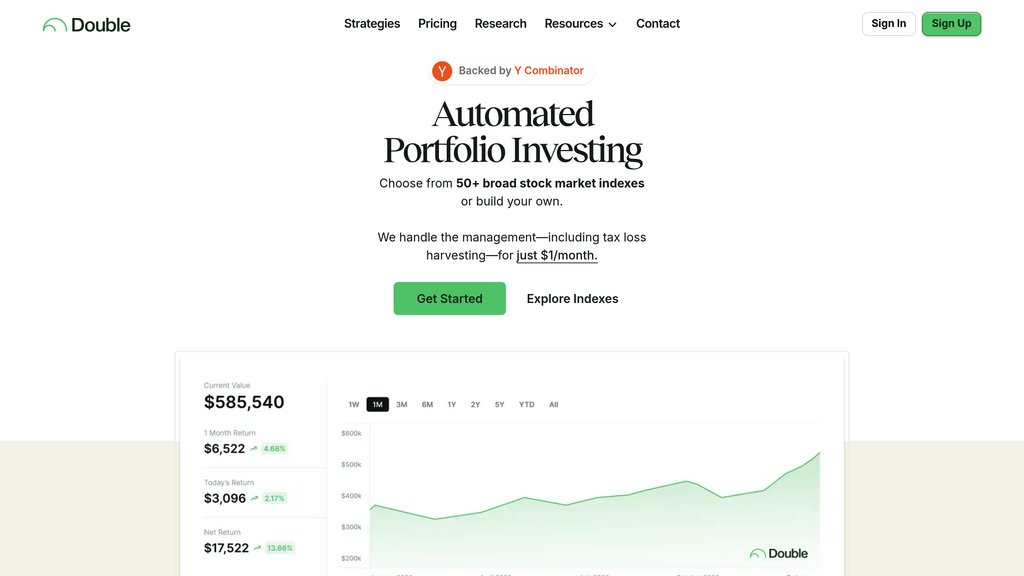Screen dimensions: 1024x576
Task: Click the green Sign Up button
Action: coord(951,24)
